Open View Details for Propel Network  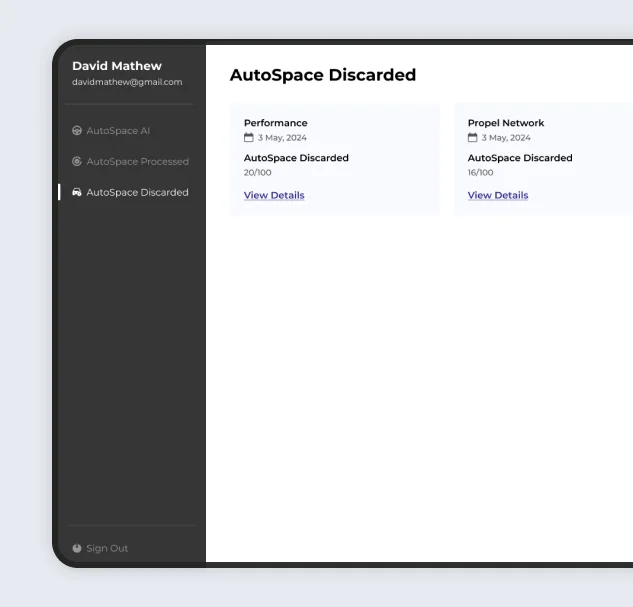tap(498, 195)
